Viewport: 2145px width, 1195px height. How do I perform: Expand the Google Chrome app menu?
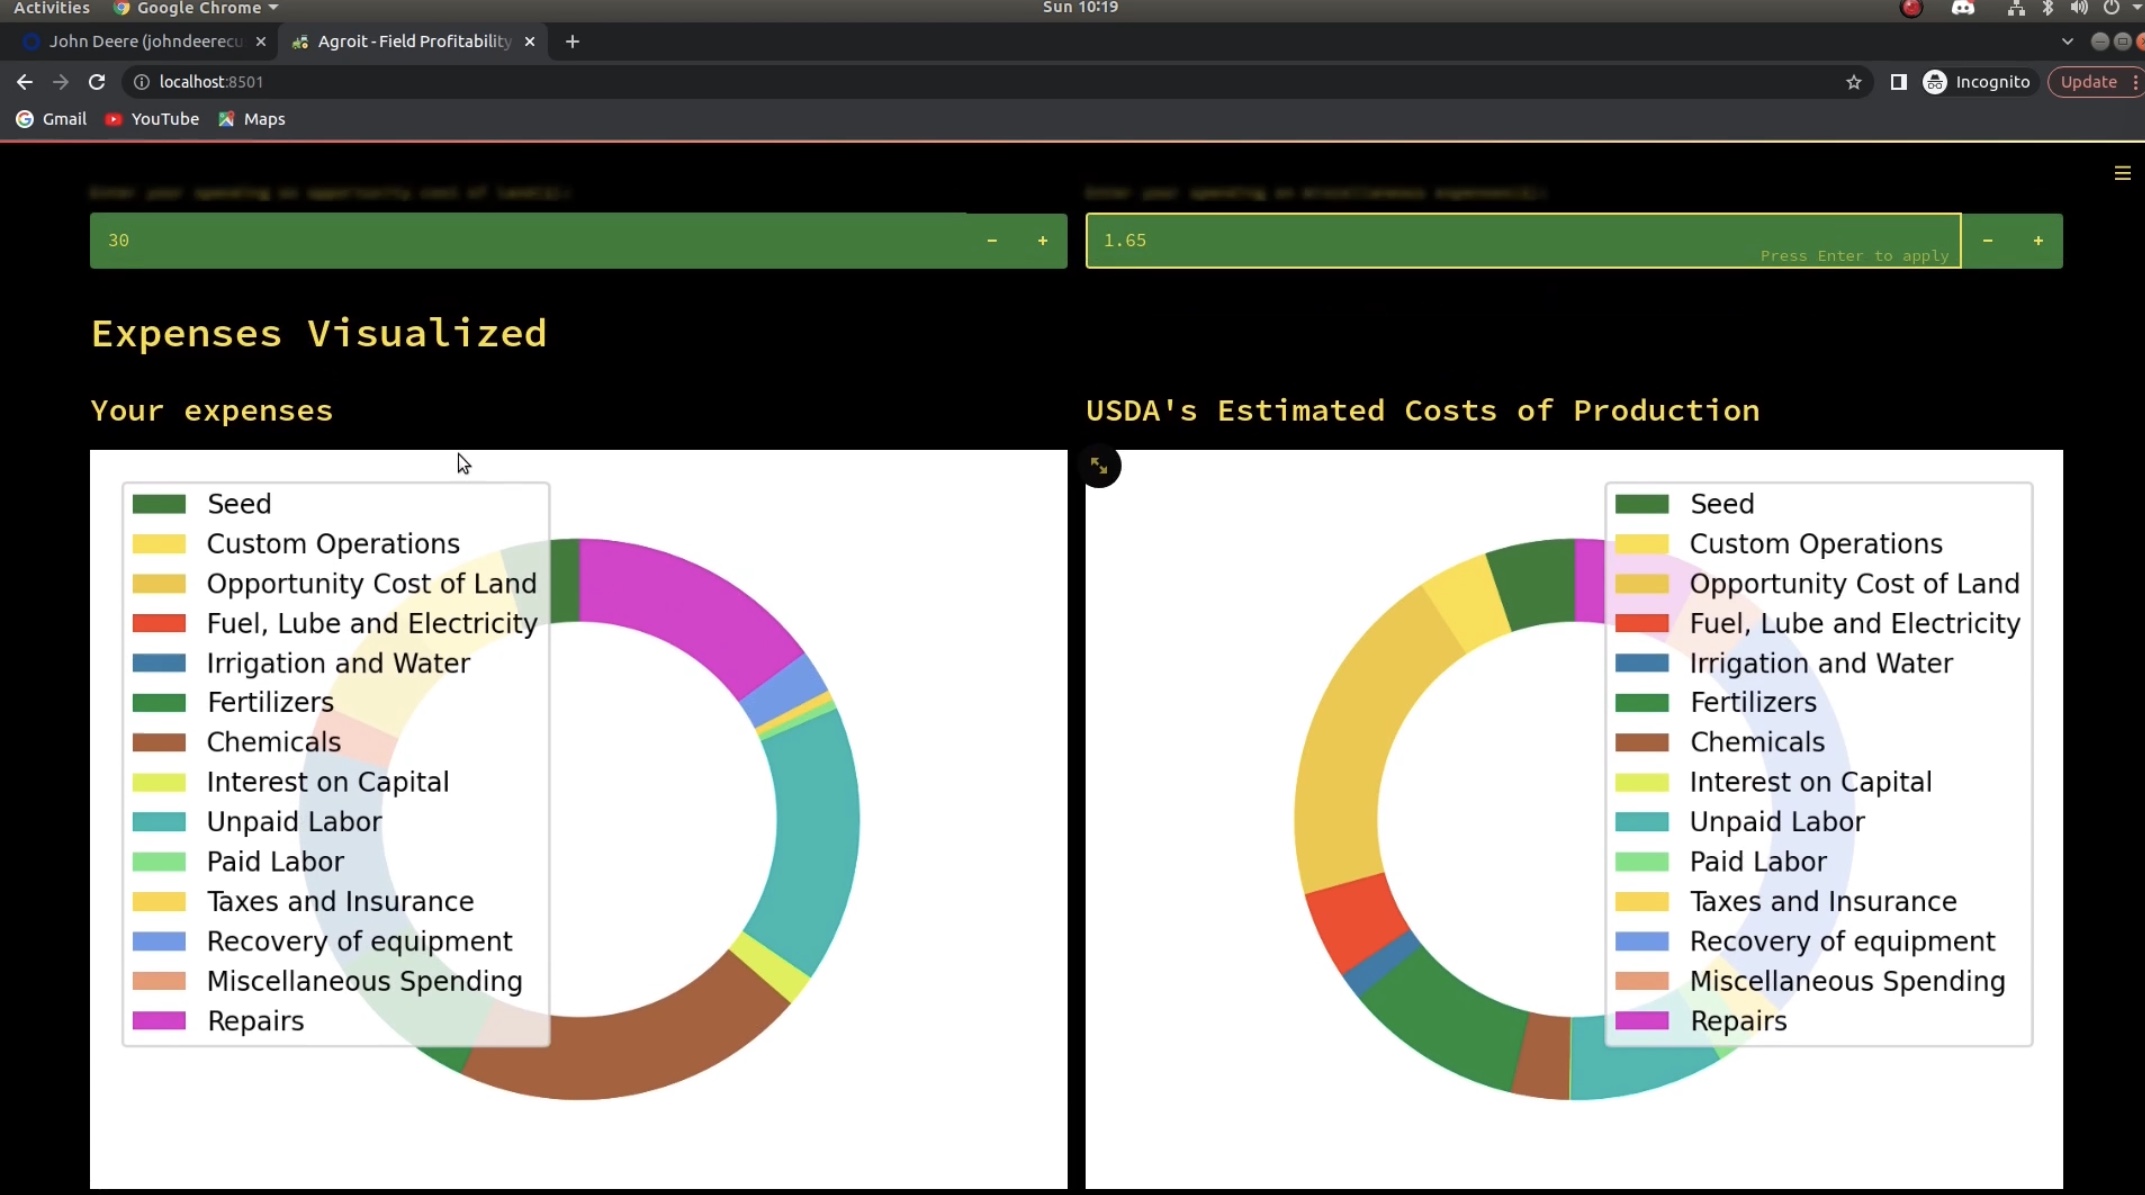click(x=198, y=8)
